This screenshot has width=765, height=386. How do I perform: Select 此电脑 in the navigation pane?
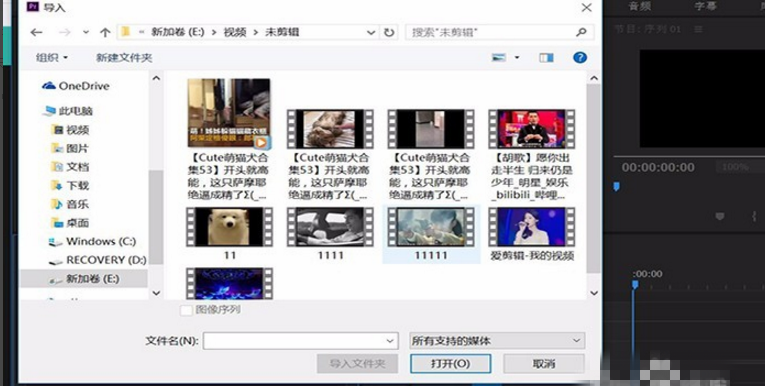pos(68,111)
